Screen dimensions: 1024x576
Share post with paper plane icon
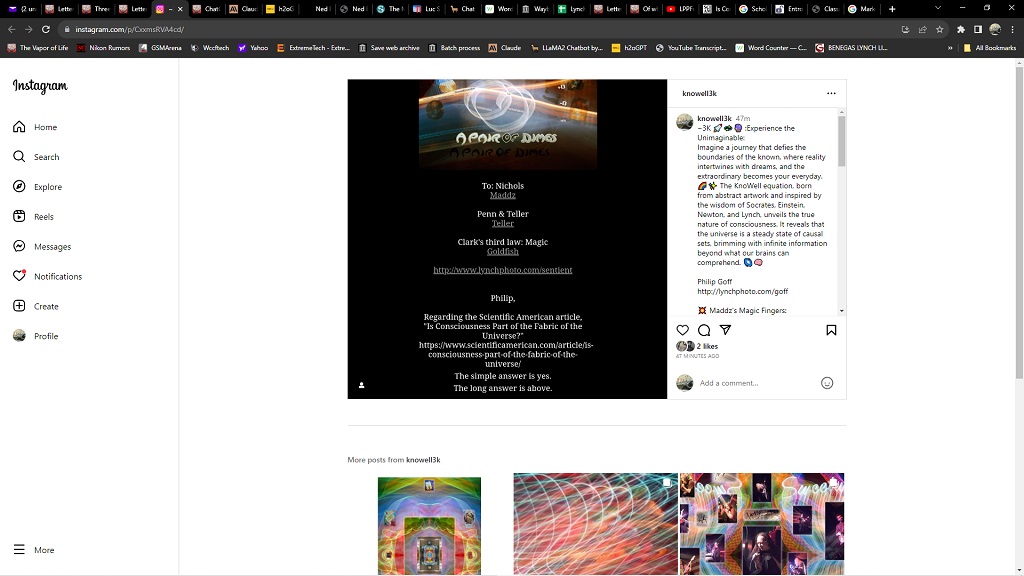click(x=725, y=330)
